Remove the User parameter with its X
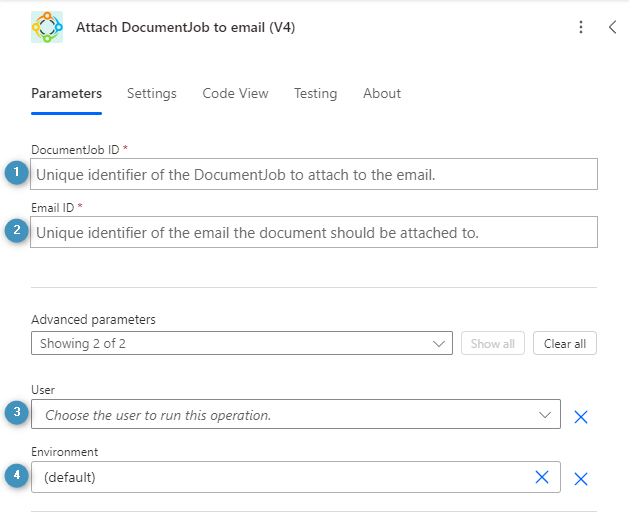This screenshot has width=629, height=529. [580, 417]
